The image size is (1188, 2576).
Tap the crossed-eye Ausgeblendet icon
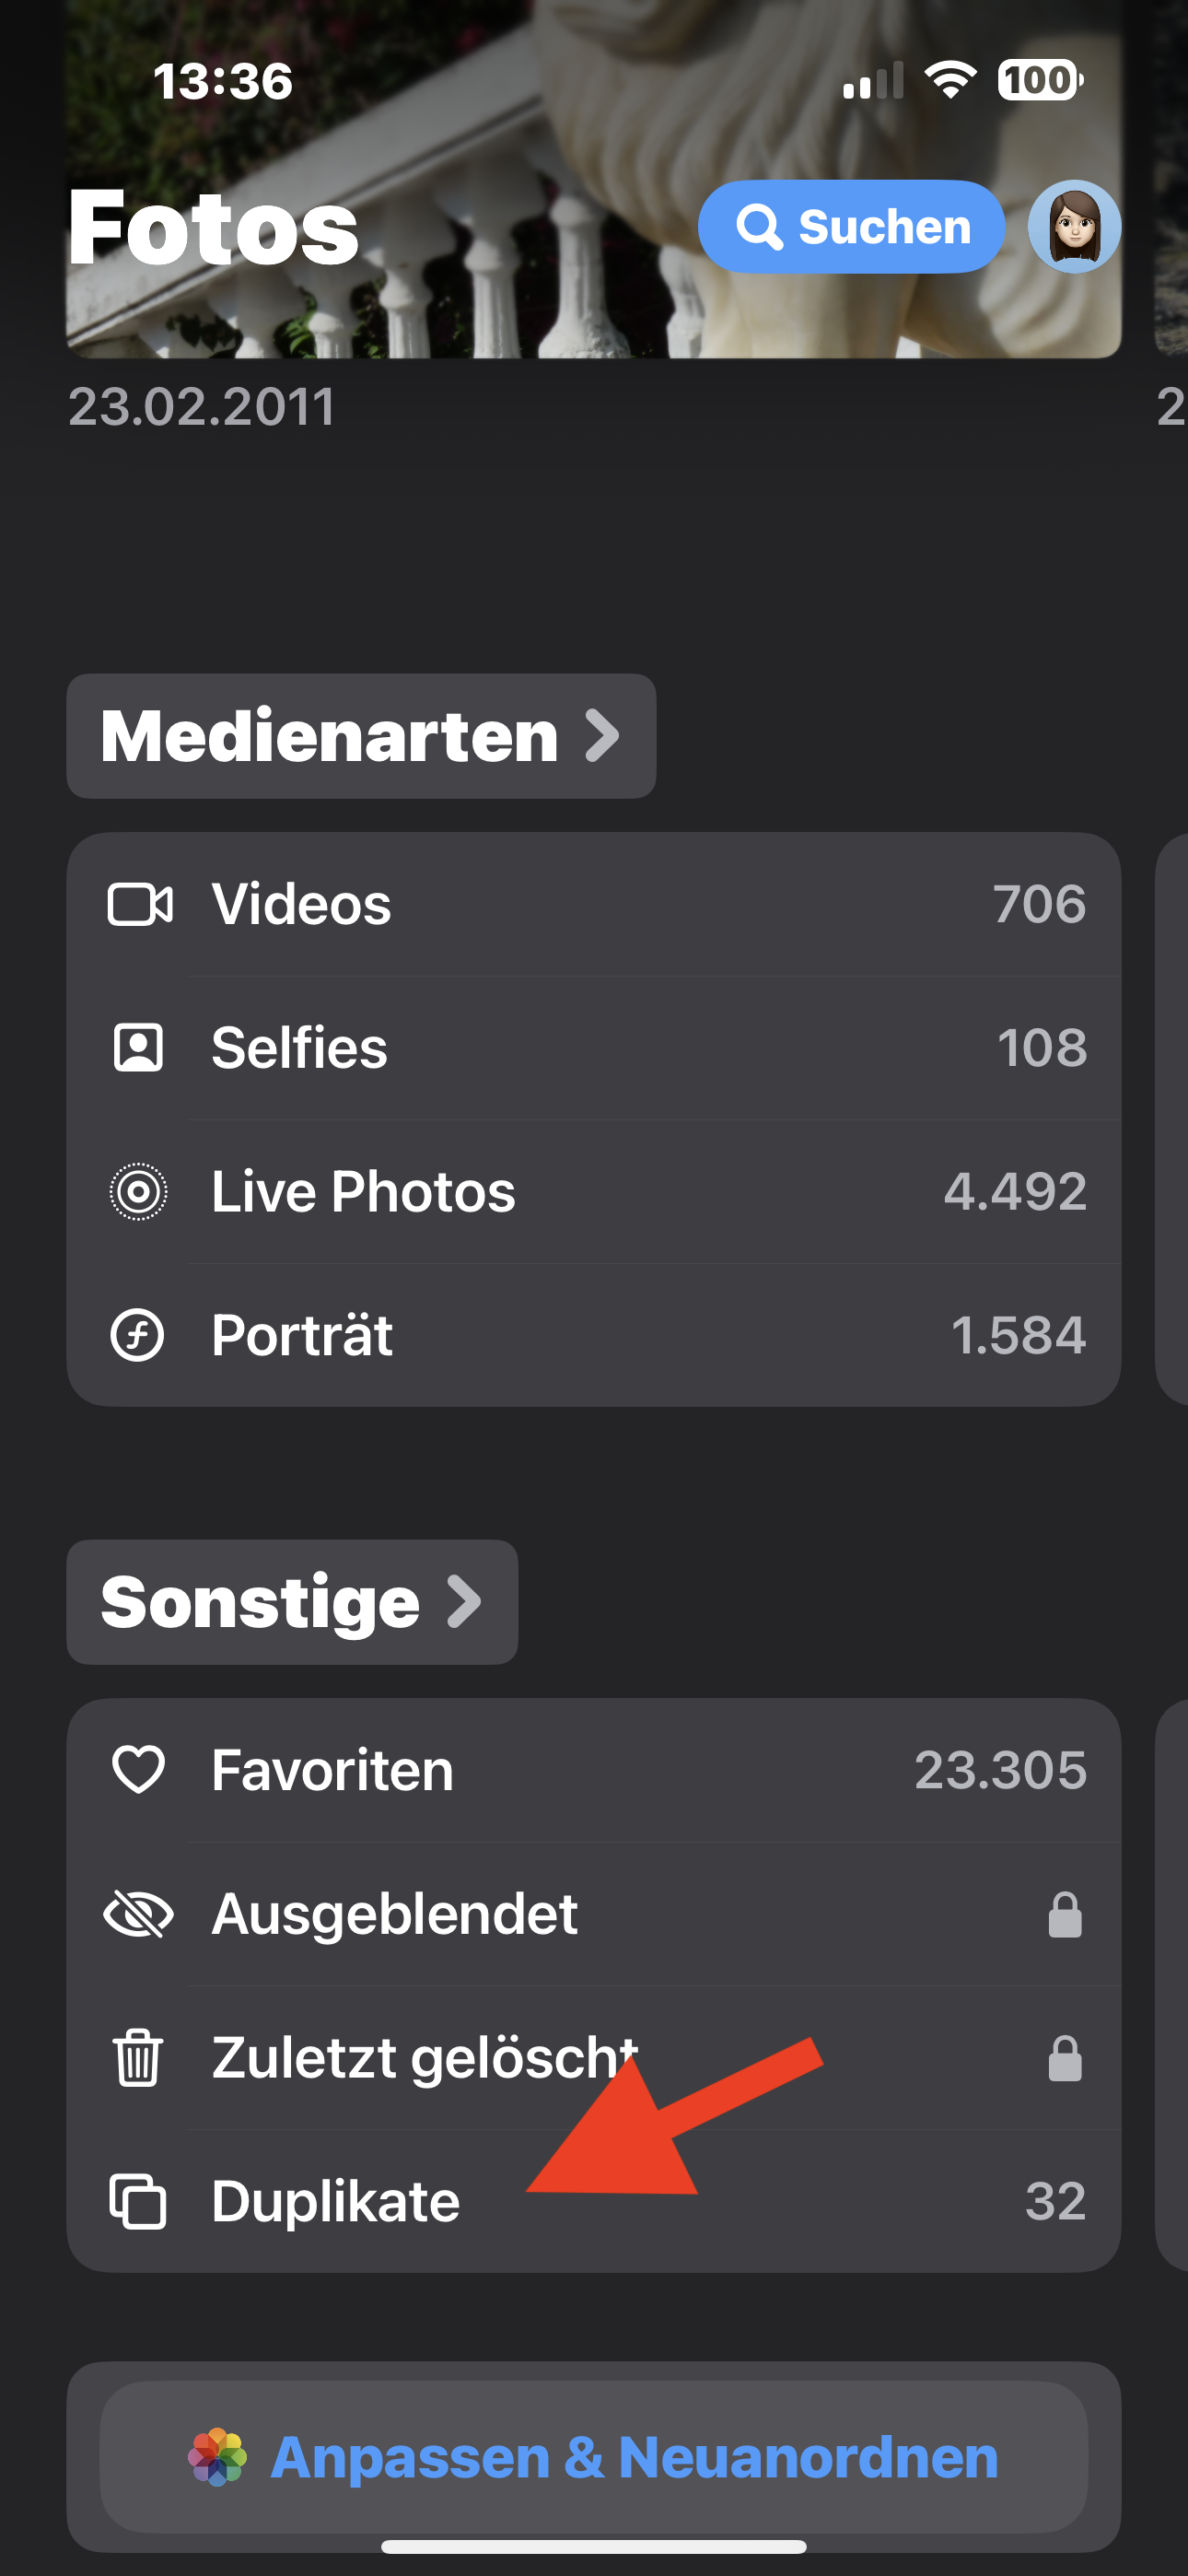click(x=138, y=1914)
